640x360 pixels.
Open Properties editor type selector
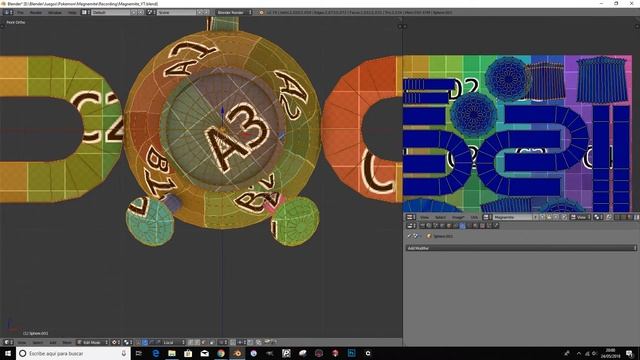tap(410, 225)
